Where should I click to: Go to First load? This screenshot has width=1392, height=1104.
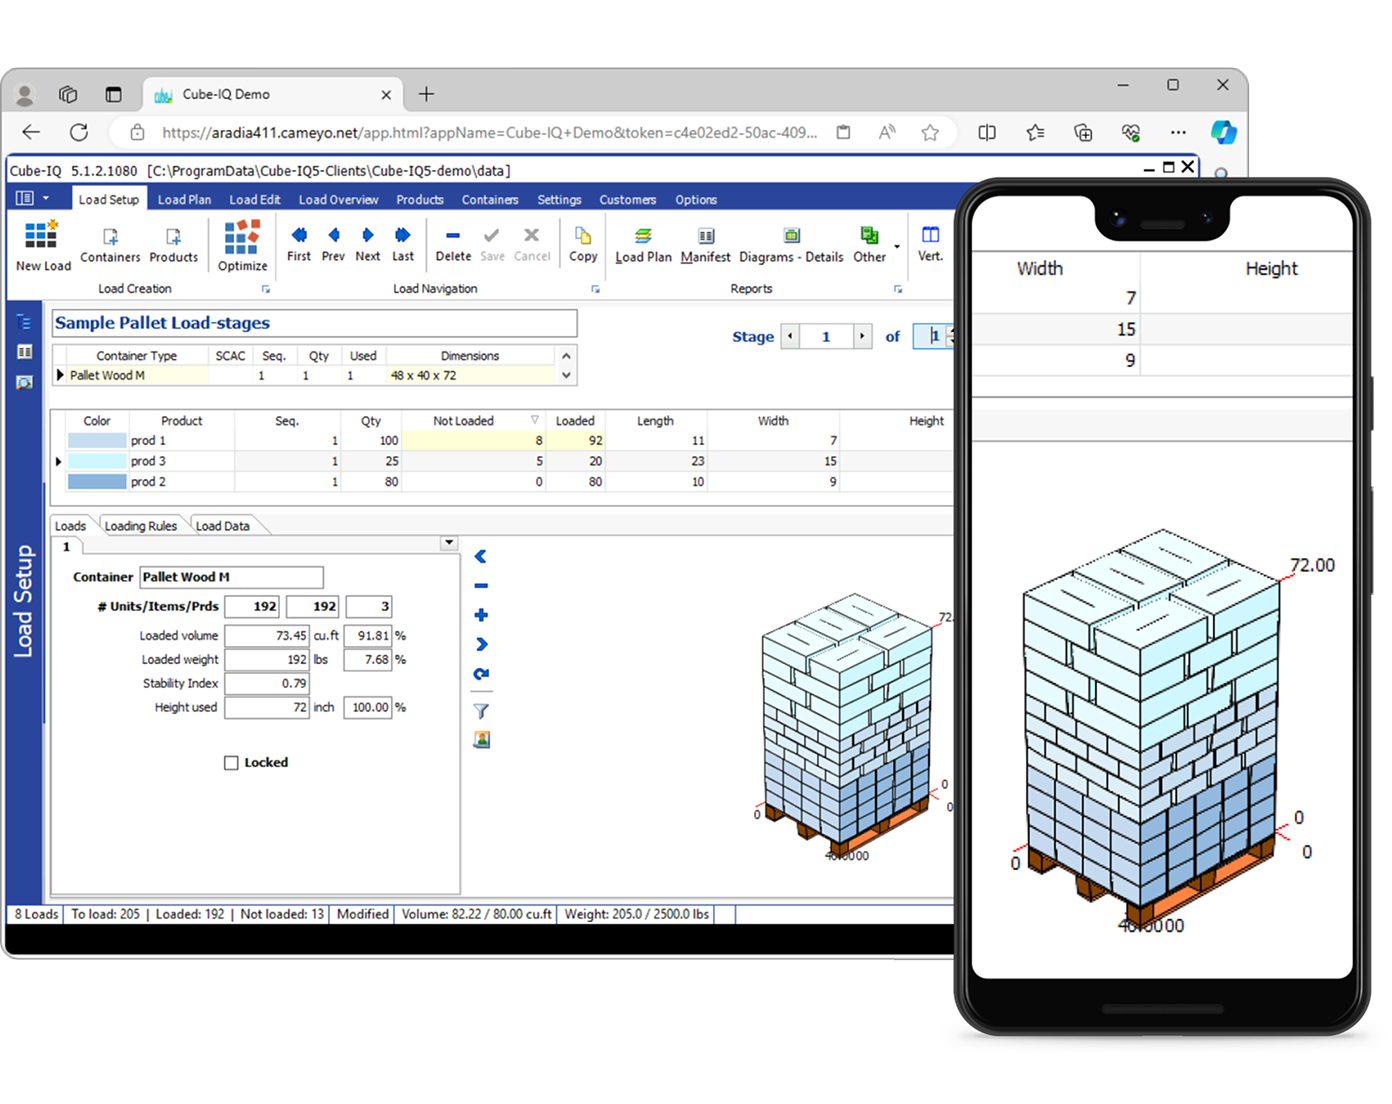(x=299, y=244)
